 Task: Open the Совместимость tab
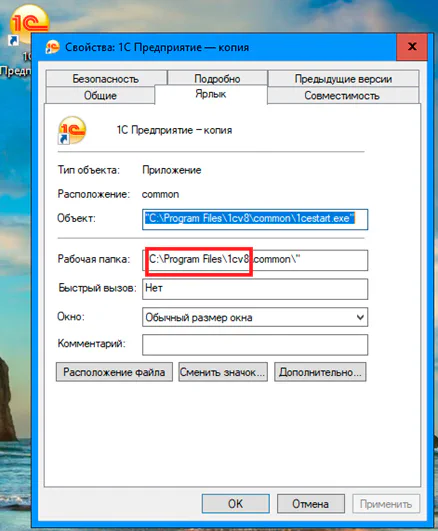(x=343, y=95)
